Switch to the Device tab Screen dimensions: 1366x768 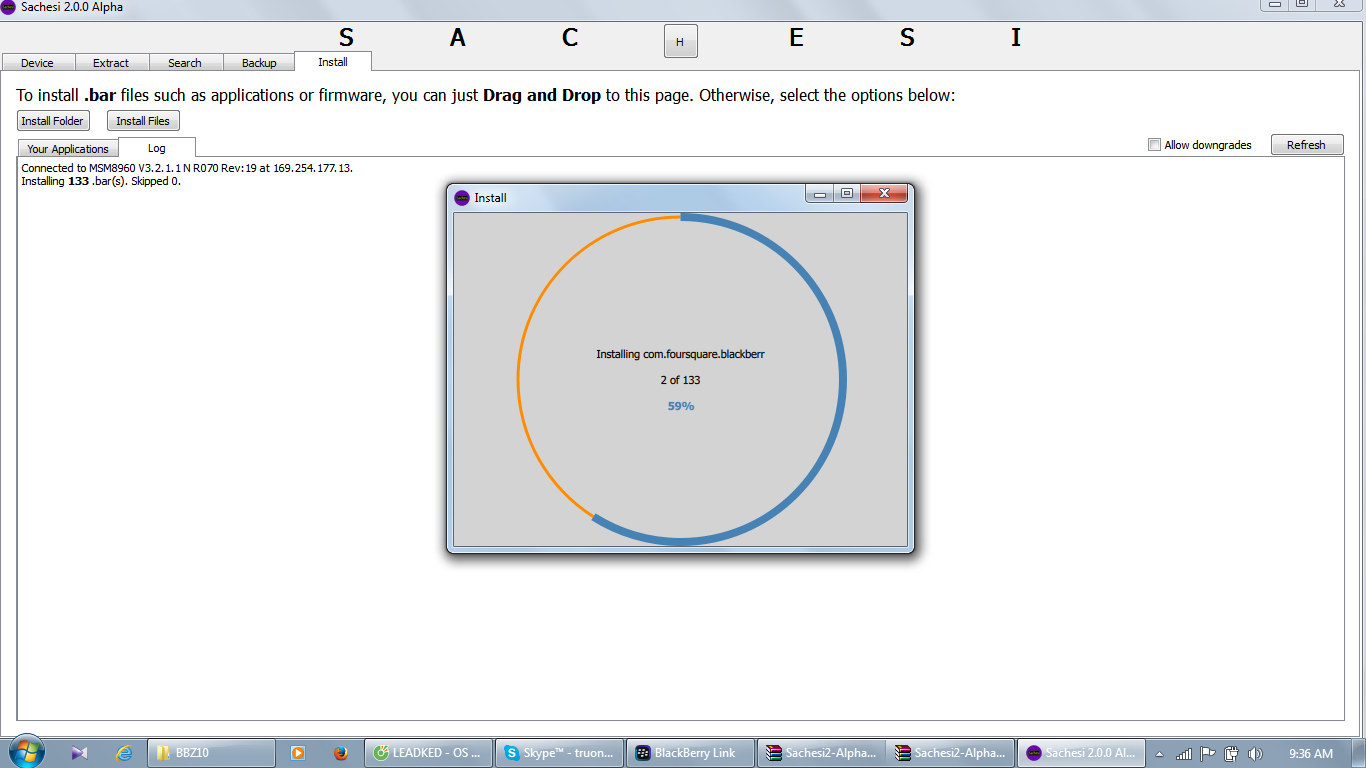[38, 63]
